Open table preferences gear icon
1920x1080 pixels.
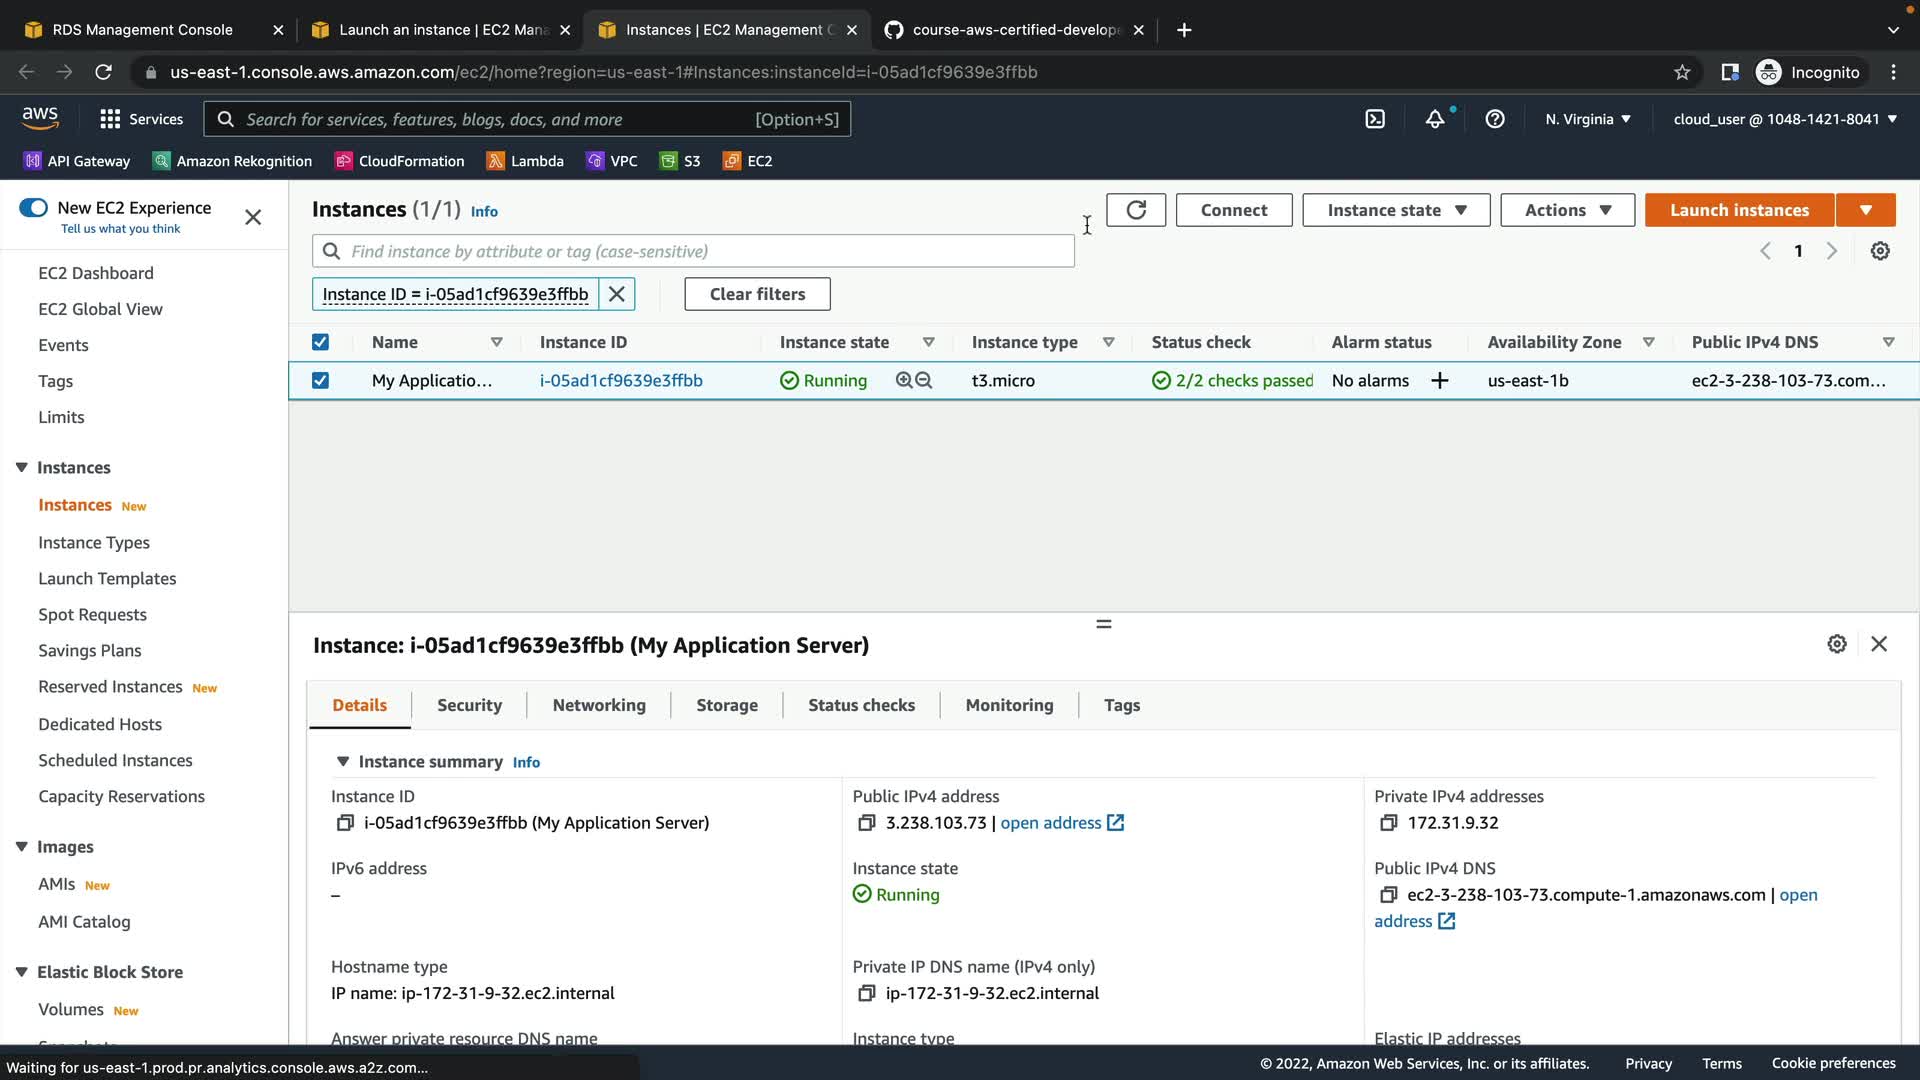1880,251
